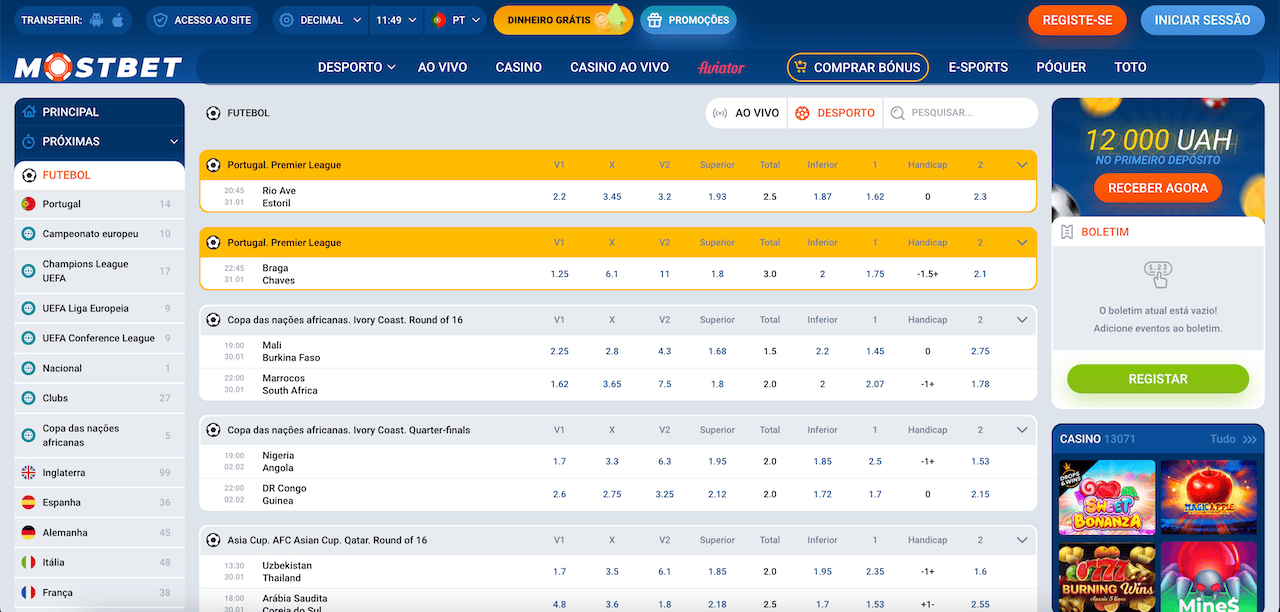Open Promoções gift button
The height and width of the screenshot is (612, 1280).
[688, 20]
